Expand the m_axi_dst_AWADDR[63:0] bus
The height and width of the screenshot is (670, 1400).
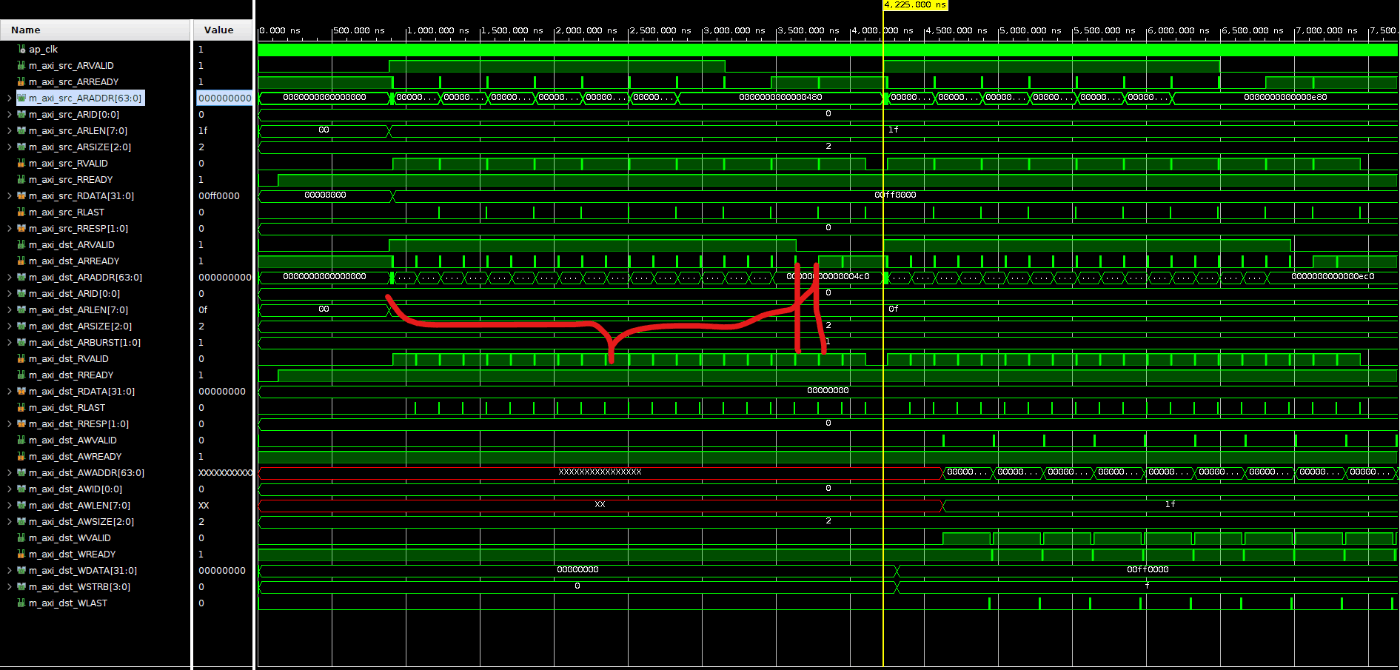pos(9,473)
